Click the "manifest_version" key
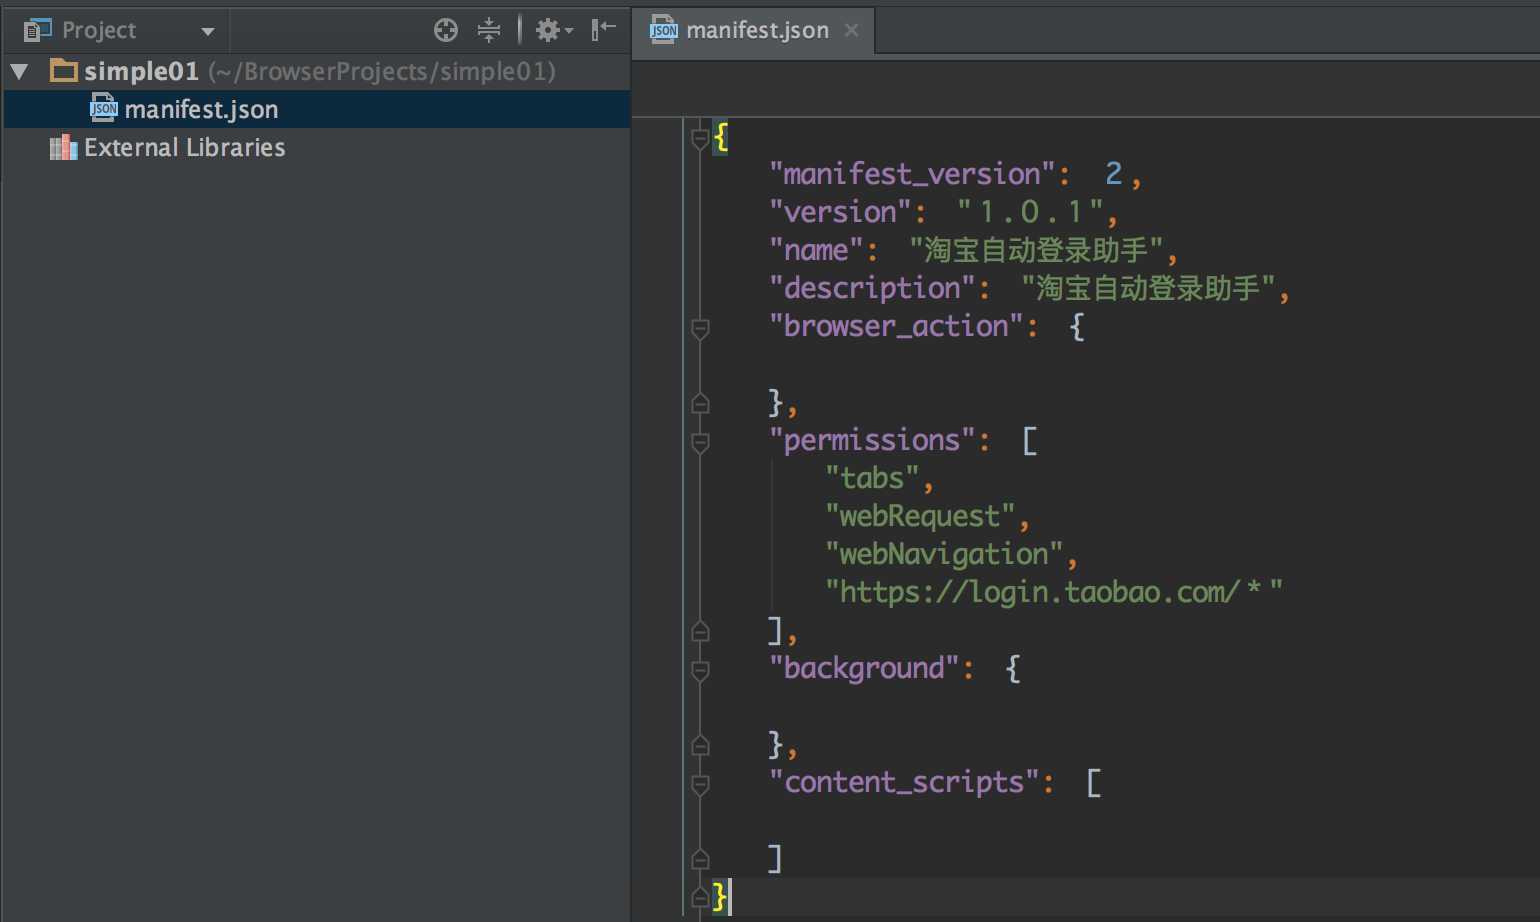1540x922 pixels. click(912, 174)
